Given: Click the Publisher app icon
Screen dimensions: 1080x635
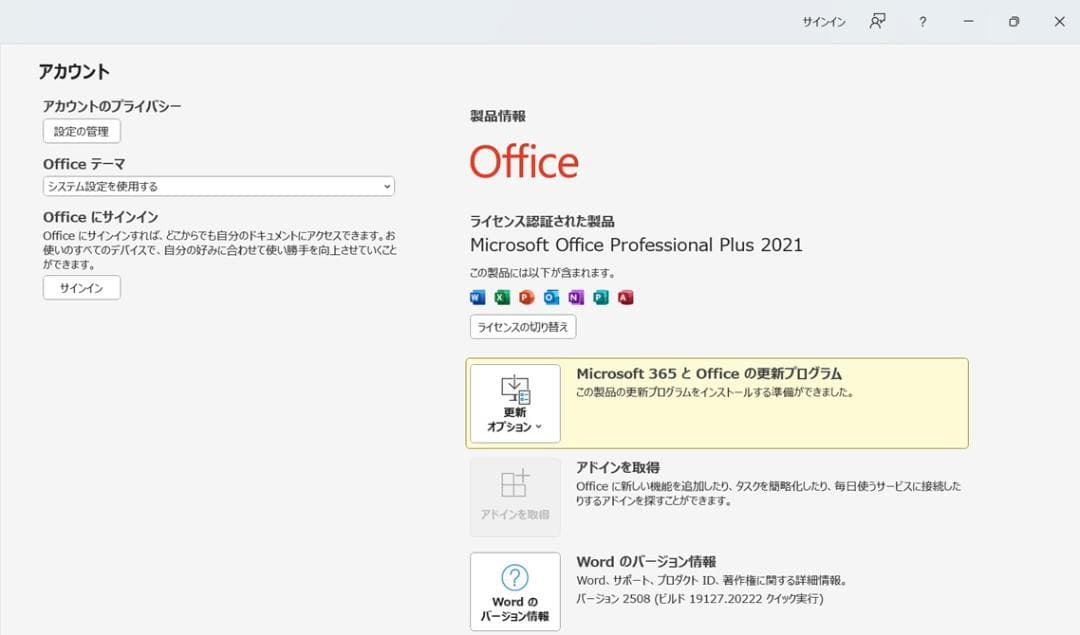Looking at the screenshot, I should 601,297.
